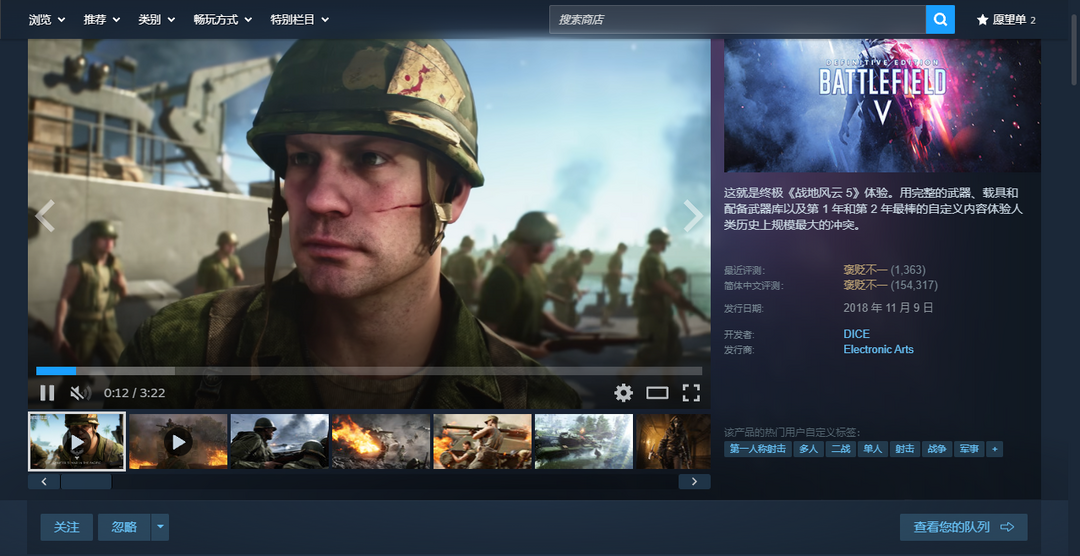
Task: Click the 忽略 ignore button
Action: pyautogui.click(x=124, y=527)
